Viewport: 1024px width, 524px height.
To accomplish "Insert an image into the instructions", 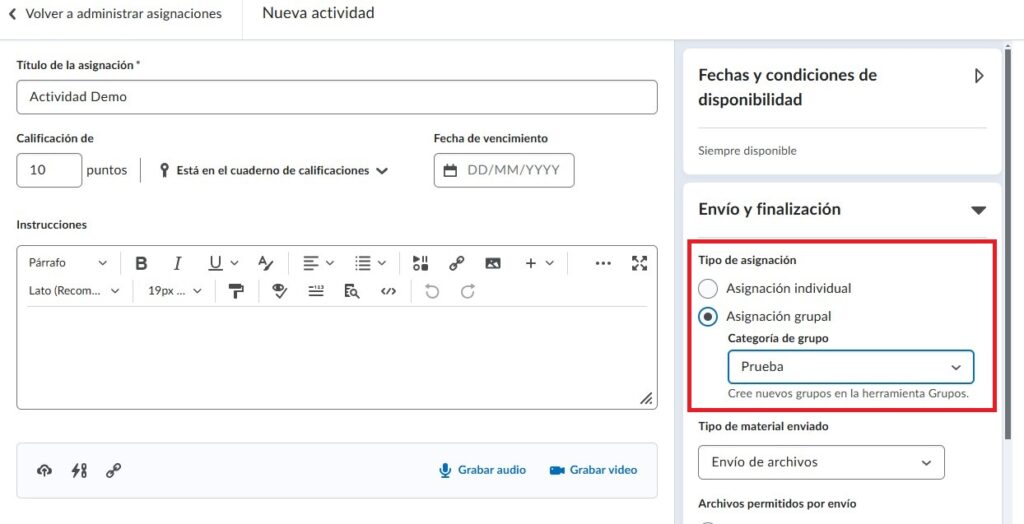I will point(492,263).
